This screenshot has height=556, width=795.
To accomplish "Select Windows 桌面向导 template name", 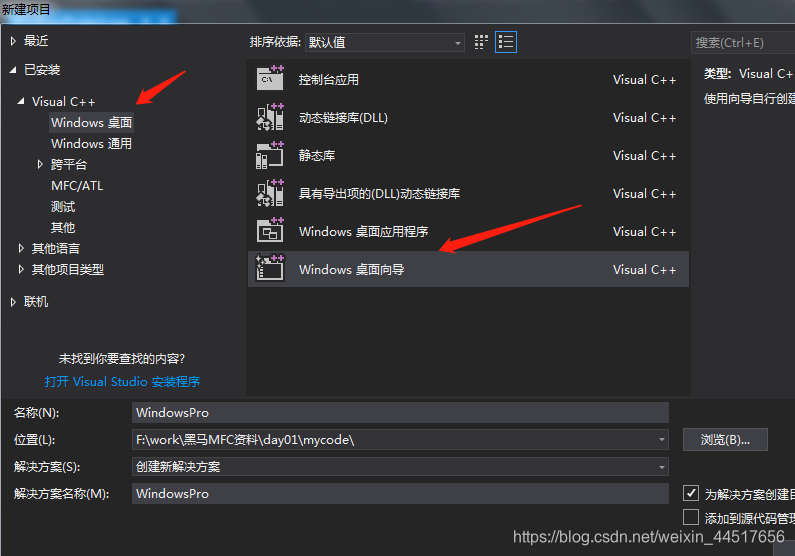I will pos(351,270).
